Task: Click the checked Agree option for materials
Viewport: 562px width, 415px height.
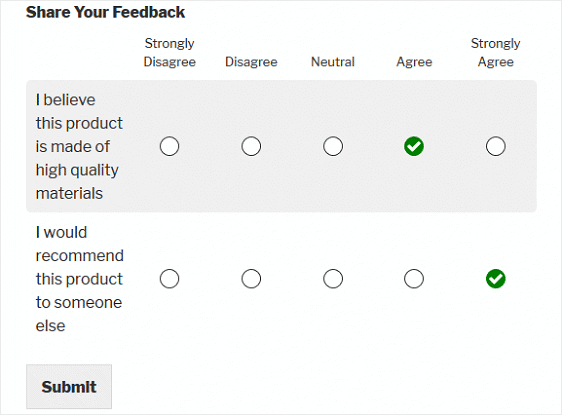Action: tap(414, 146)
